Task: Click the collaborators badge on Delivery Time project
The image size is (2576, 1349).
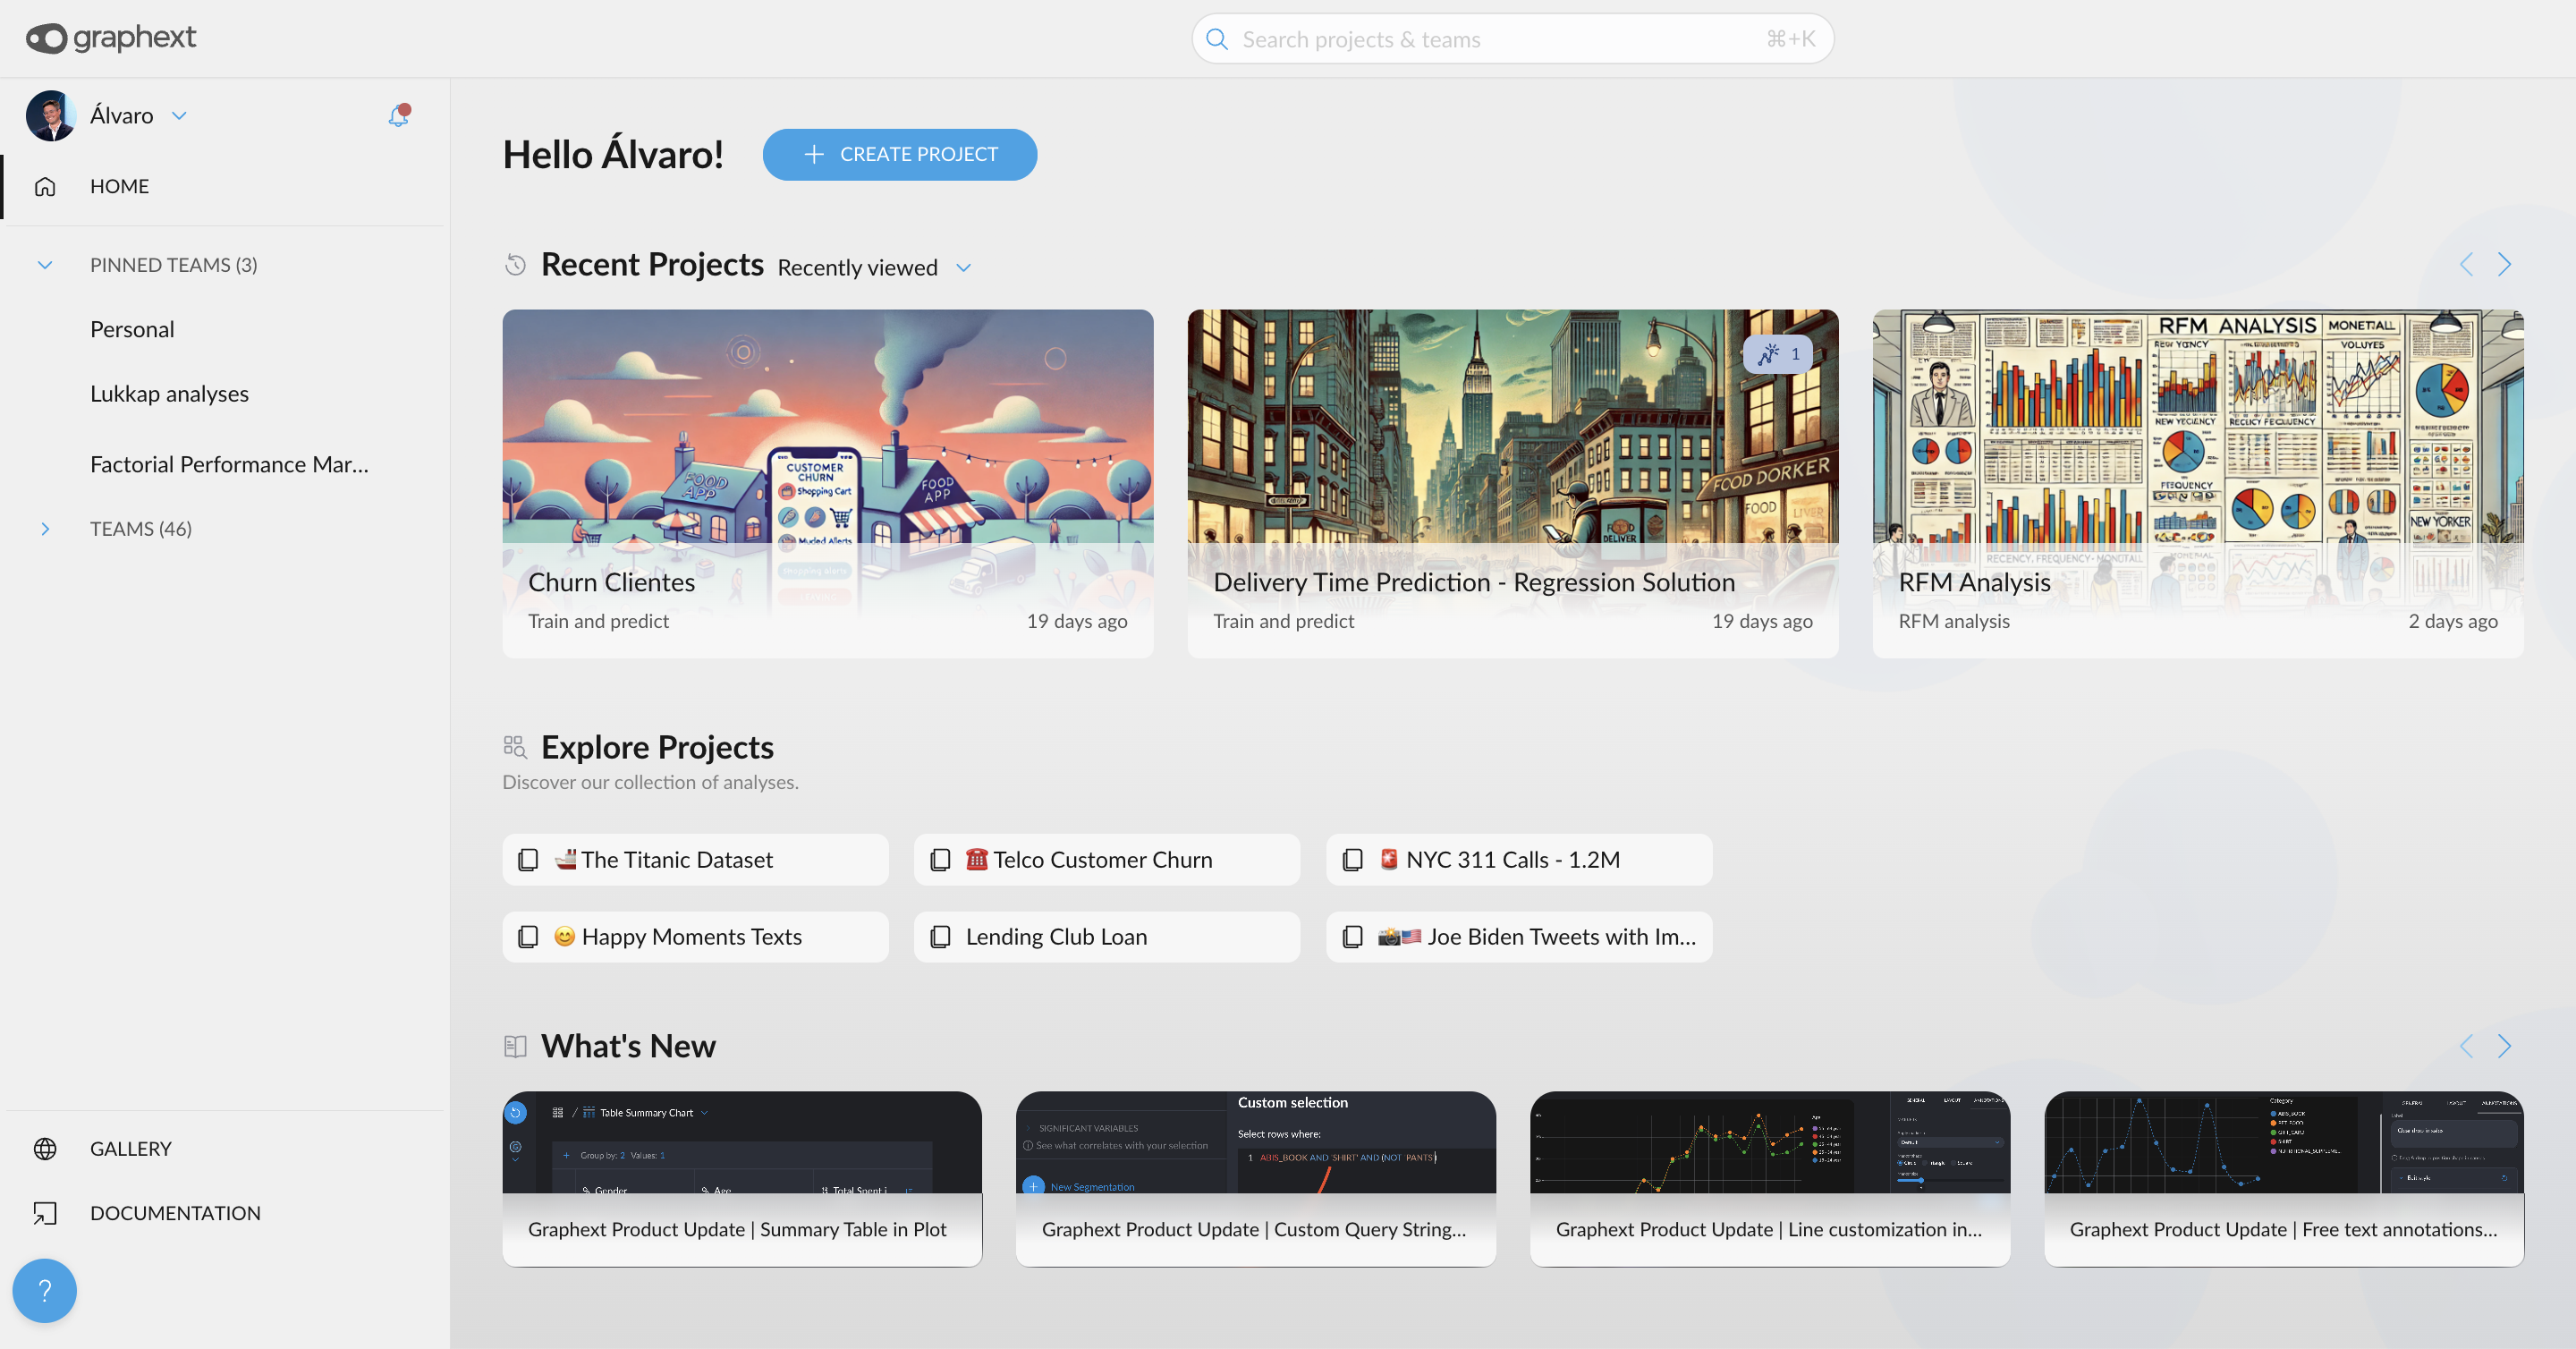Action: pyautogui.click(x=1777, y=354)
